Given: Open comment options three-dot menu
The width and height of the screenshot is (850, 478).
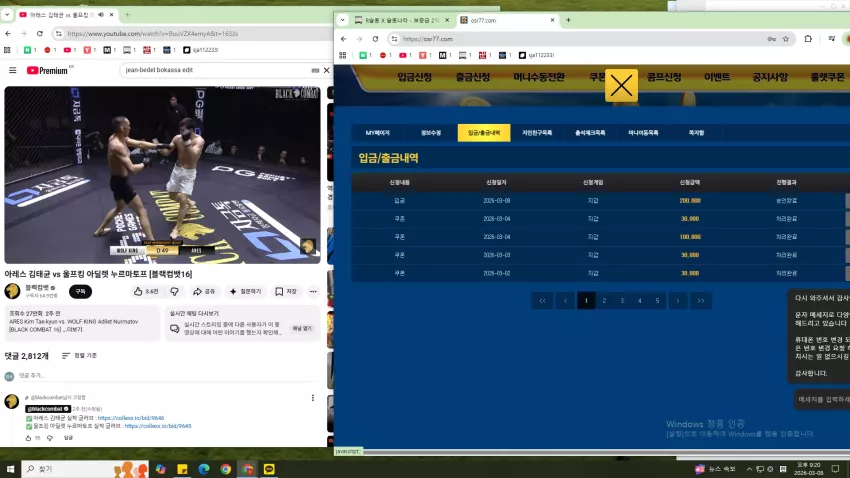Looking at the screenshot, I should coord(313,398).
